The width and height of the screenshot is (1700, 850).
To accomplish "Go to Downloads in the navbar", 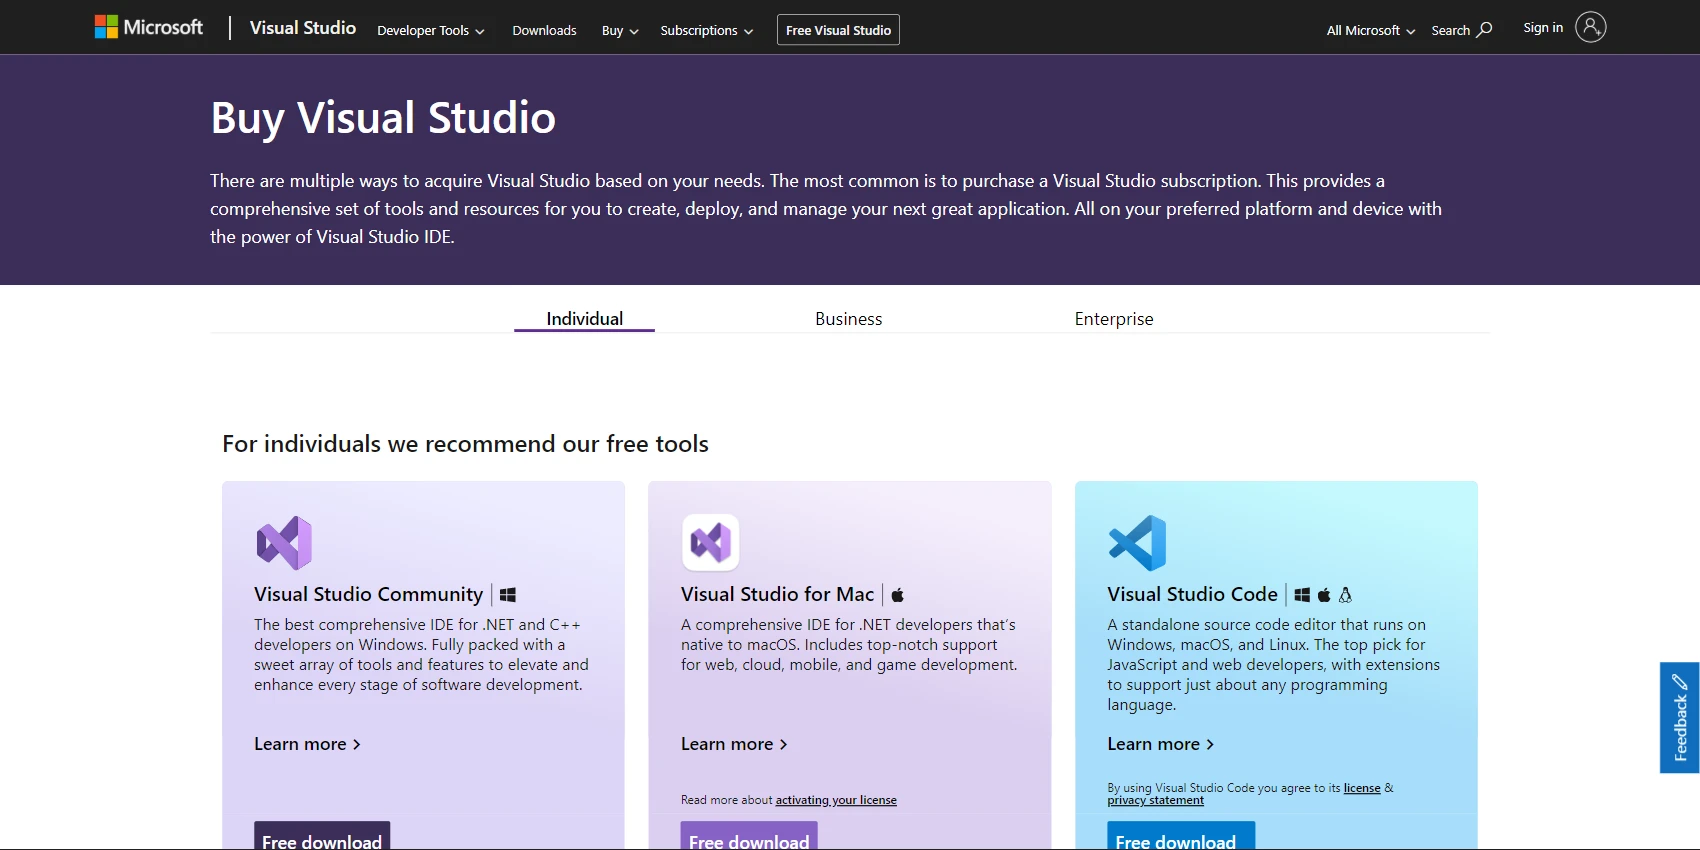I will tap(544, 30).
